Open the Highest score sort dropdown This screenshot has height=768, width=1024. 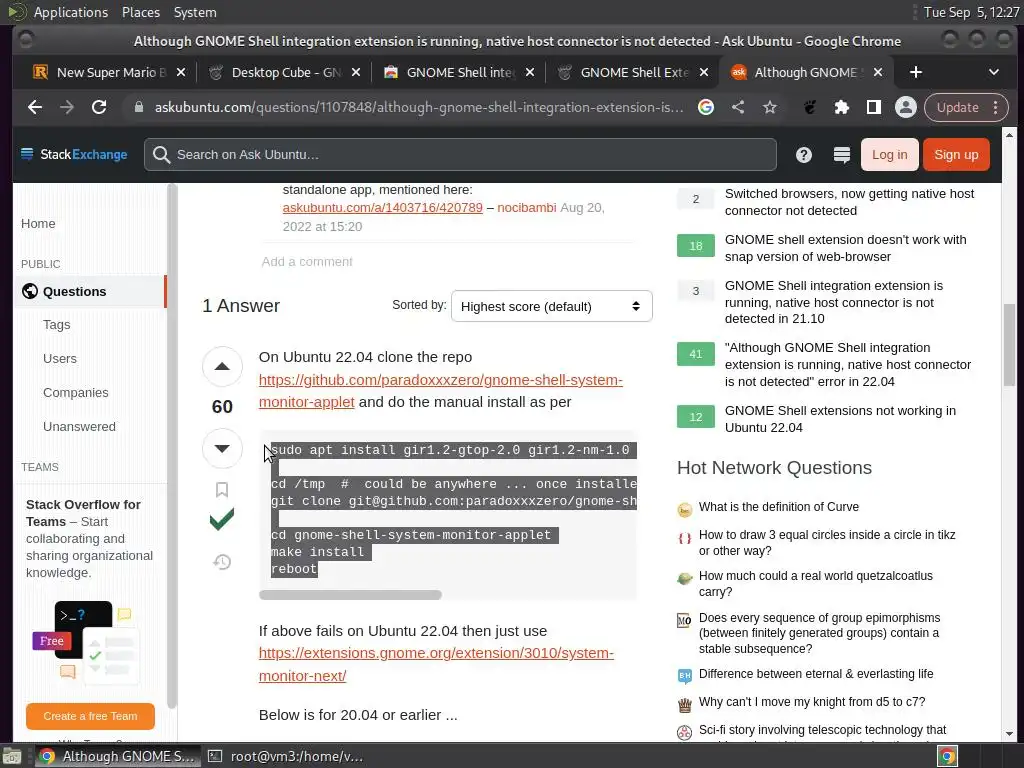coord(551,306)
